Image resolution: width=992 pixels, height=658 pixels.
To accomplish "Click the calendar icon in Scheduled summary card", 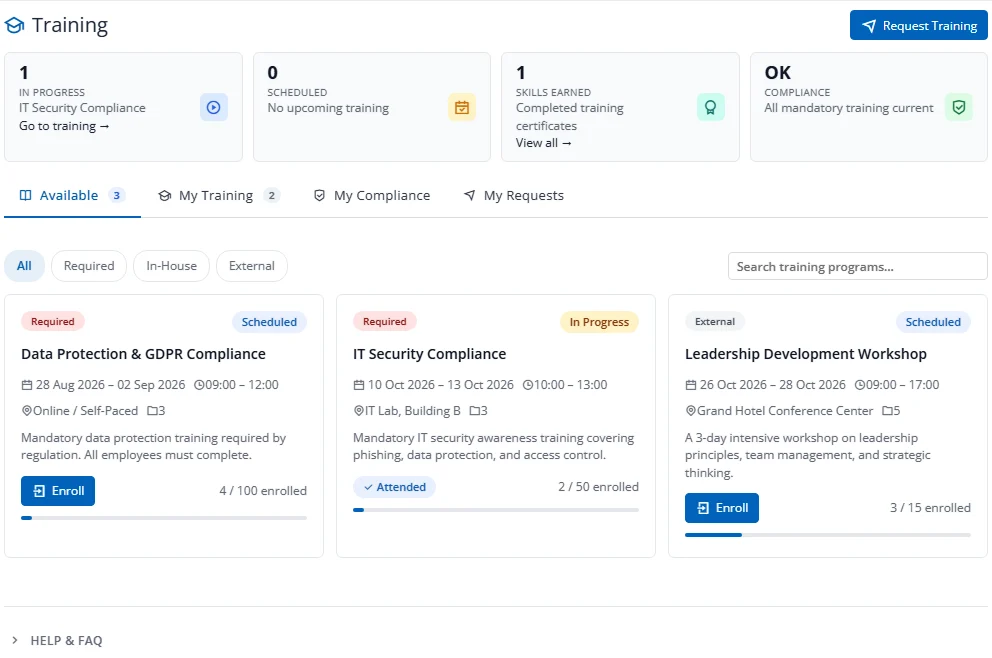I will pyautogui.click(x=462, y=108).
